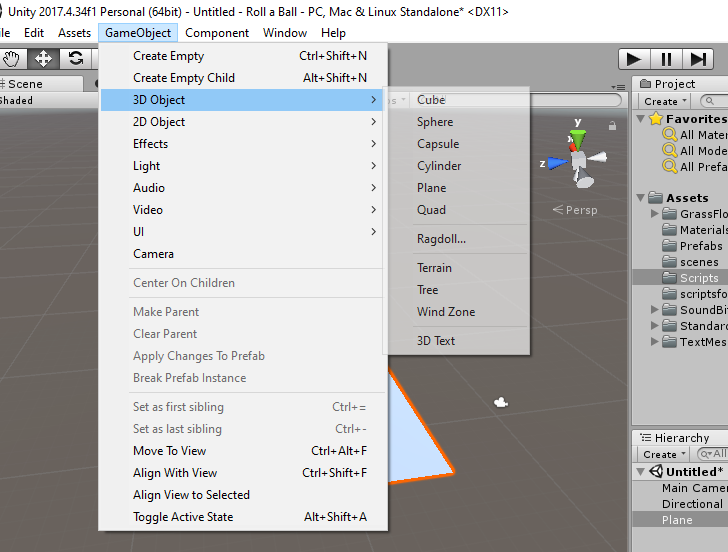Open the Shaded draw mode dropdown

[x=16, y=100]
